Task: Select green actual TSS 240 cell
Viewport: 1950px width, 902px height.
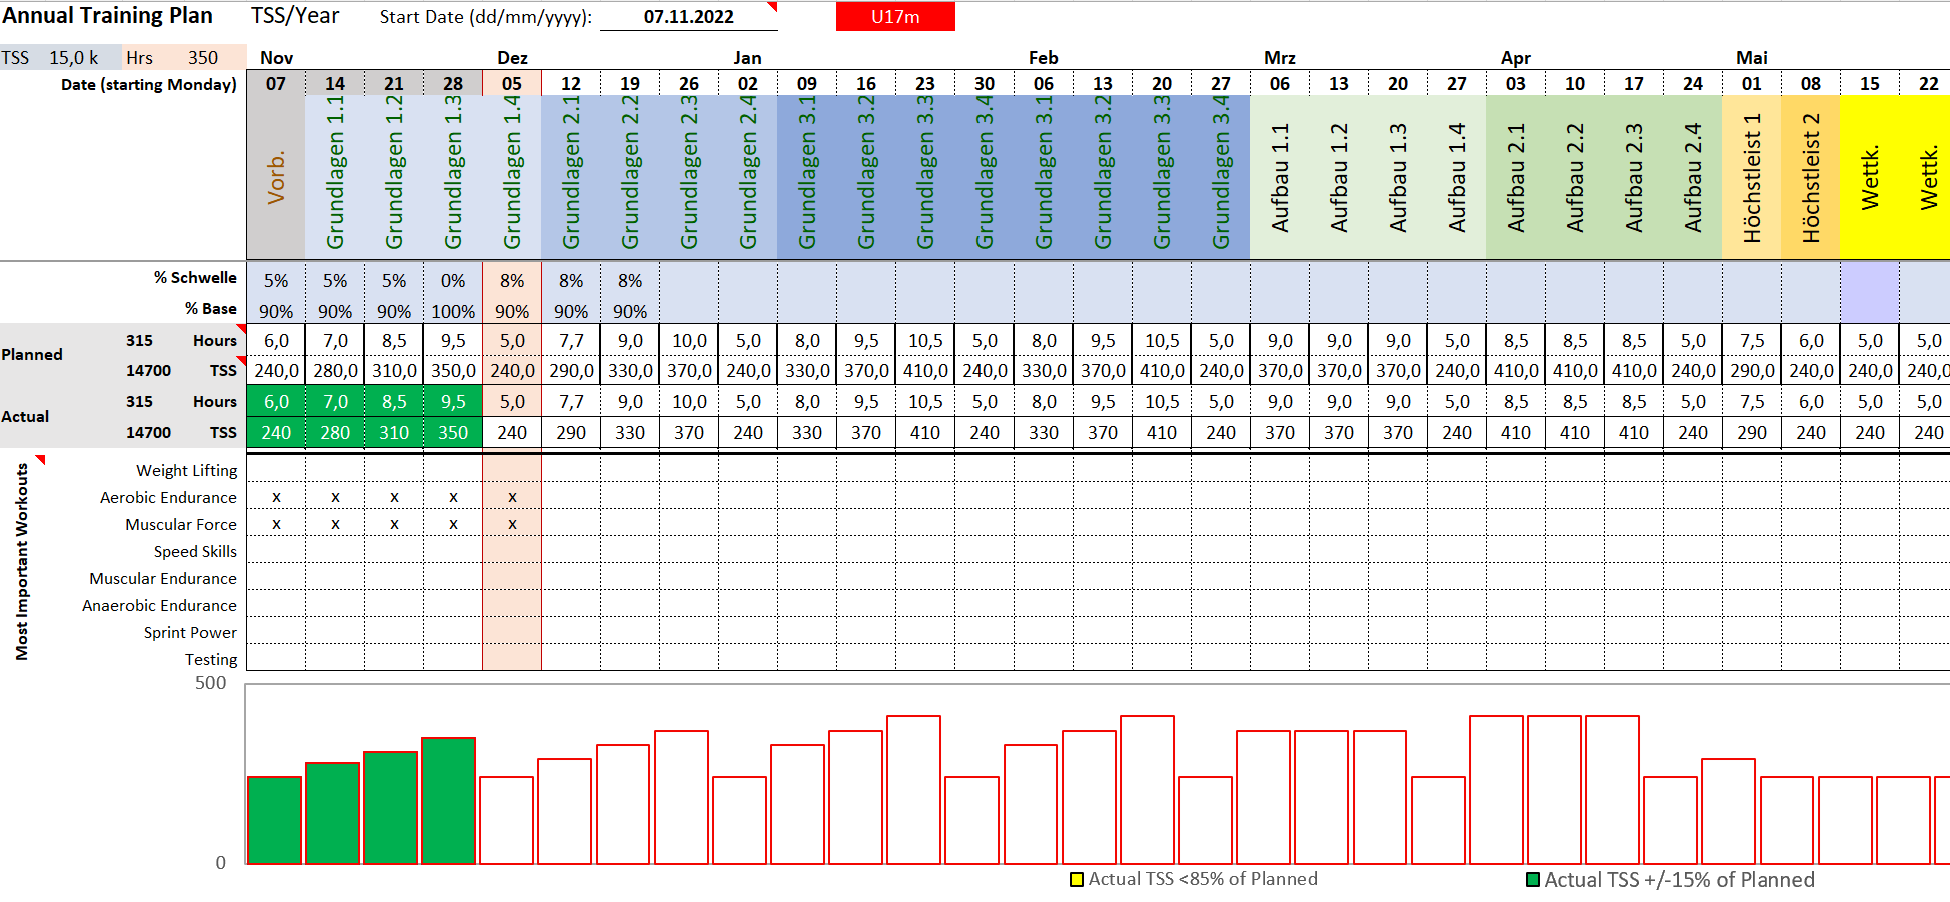Action: click(276, 432)
